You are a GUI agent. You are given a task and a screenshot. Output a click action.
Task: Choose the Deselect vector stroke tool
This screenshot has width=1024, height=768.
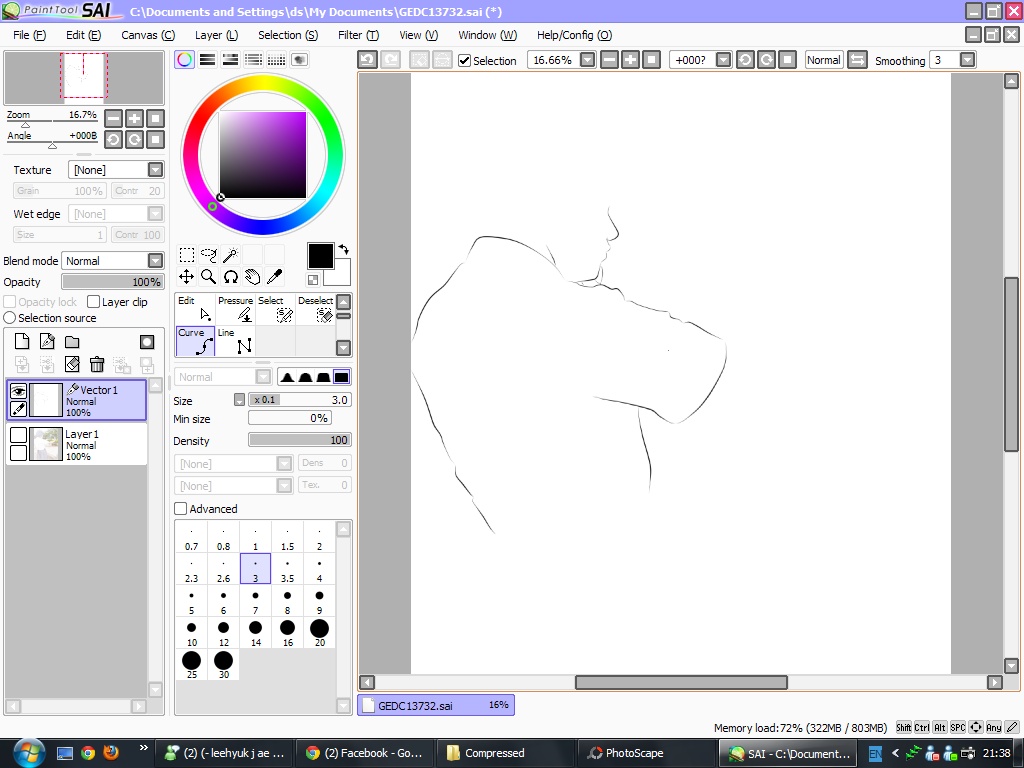click(315, 309)
